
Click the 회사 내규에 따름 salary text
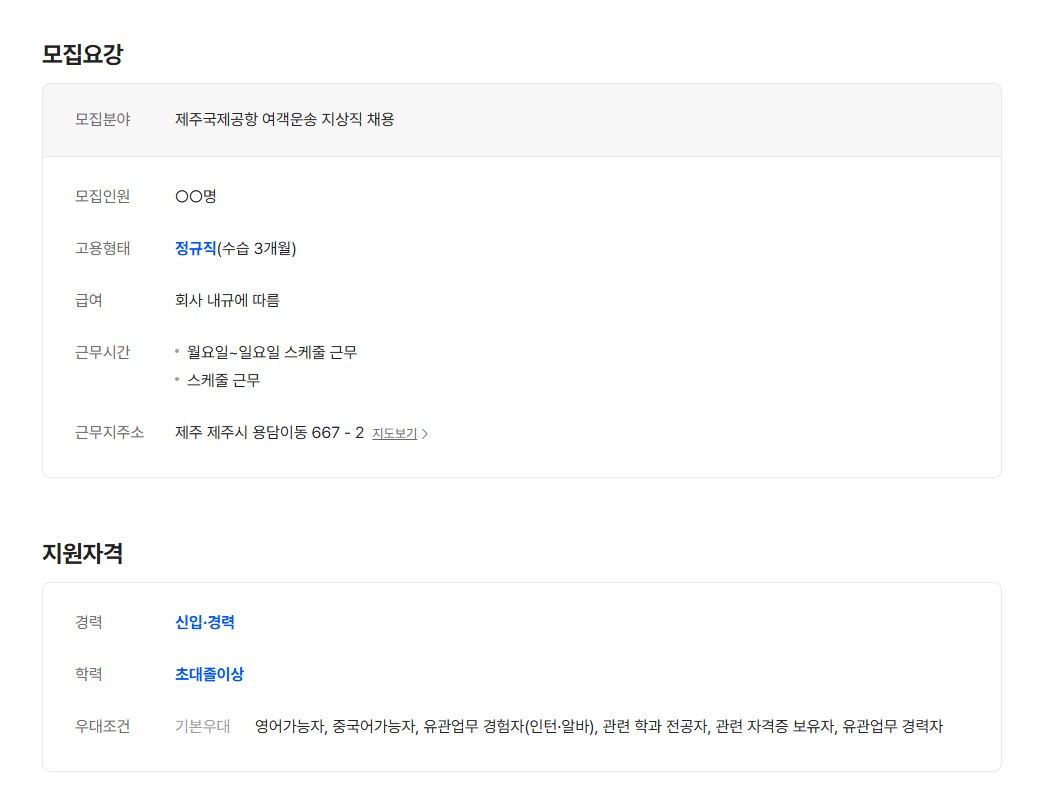pyautogui.click(x=227, y=300)
